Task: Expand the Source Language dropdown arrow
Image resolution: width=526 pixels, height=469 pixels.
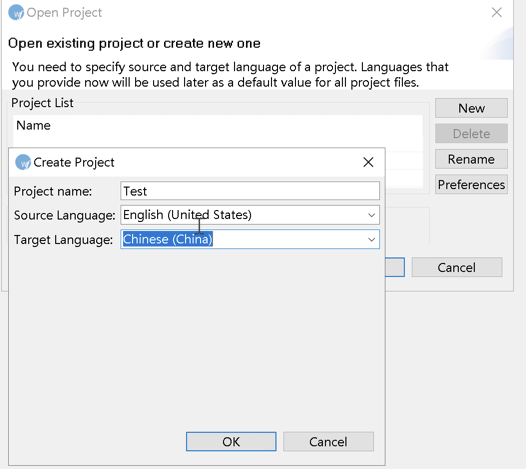Action: pos(371,215)
